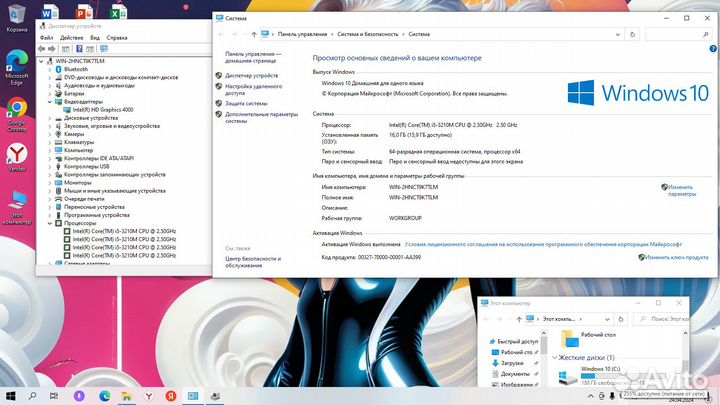Click the Forward arrow in Device Manager toolbar
Viewport: 720px width, 405px height.
[x=52, y=49]
